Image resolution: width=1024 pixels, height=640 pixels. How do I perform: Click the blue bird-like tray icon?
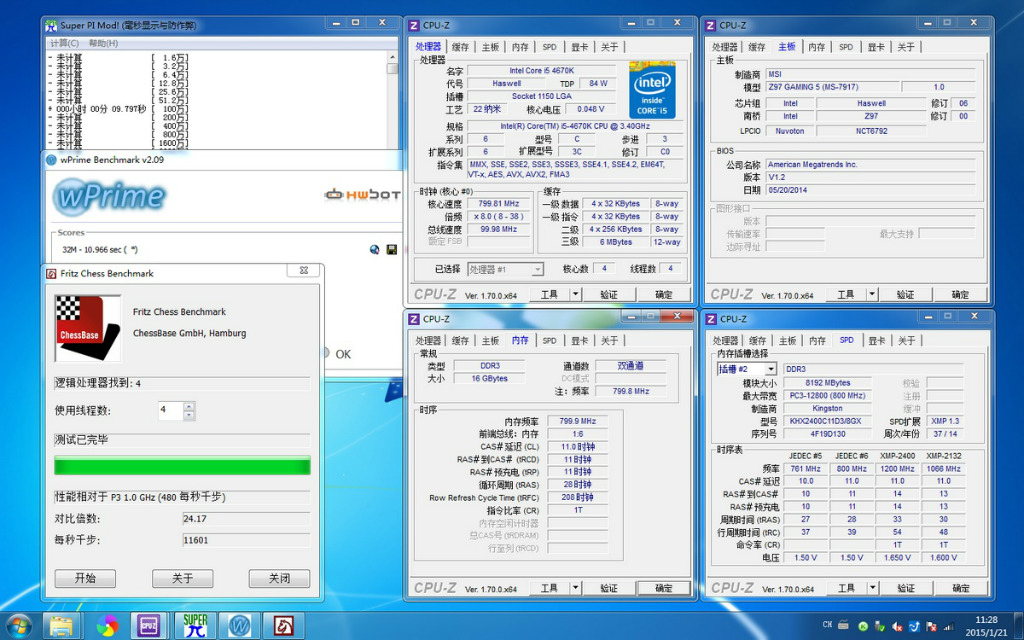pos(914,626)
